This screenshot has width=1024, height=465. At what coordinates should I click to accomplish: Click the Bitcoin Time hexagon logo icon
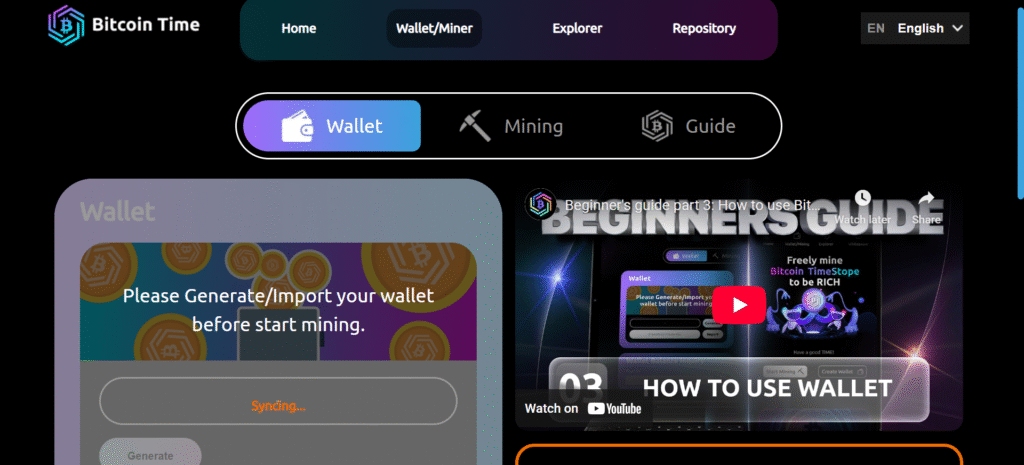pos(66,25)
